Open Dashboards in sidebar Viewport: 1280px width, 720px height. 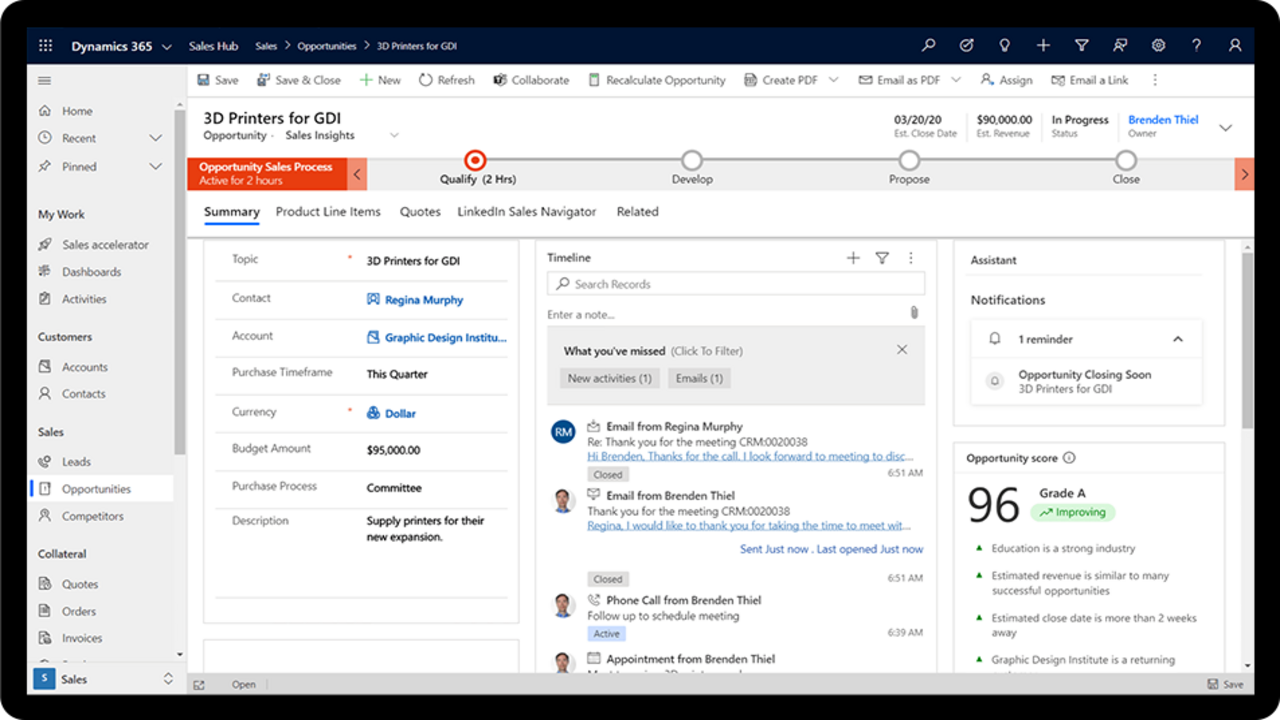(x=91, y=272)
